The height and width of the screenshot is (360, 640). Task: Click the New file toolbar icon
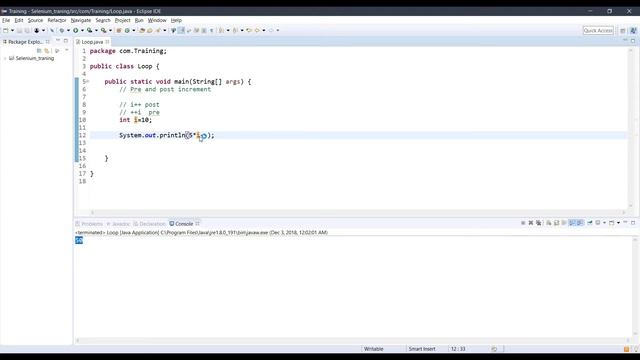pos(6,30)
